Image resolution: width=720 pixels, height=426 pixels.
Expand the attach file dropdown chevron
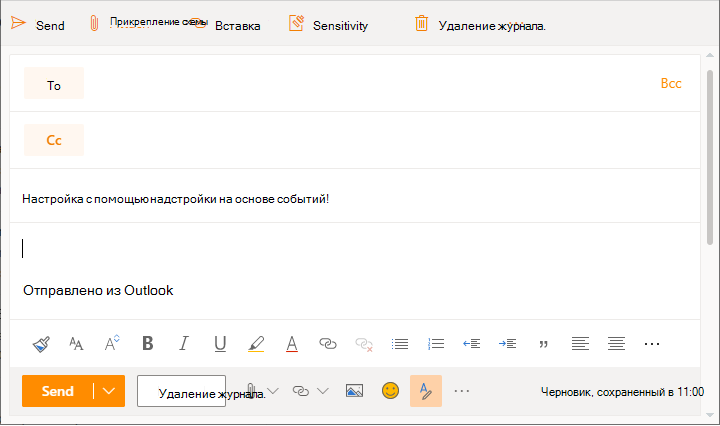[273, 391]
